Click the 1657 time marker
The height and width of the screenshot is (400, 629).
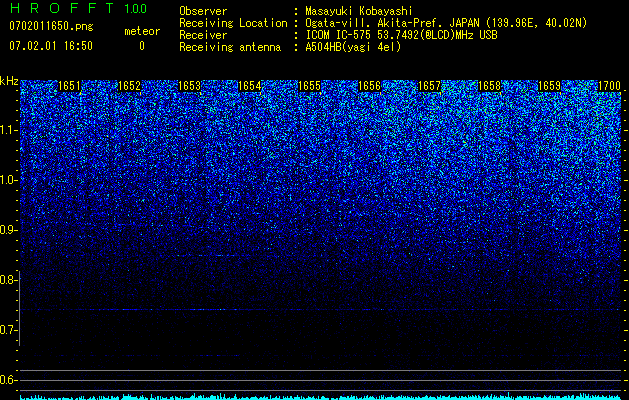coord(430,86)
